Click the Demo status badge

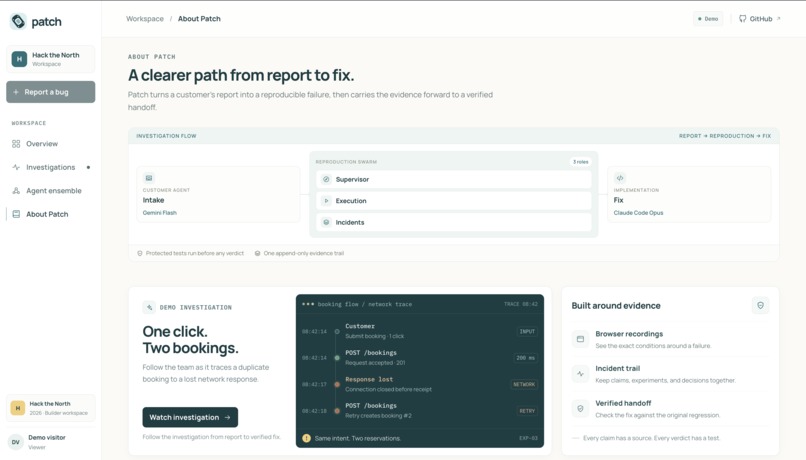pyautogui.click(x=708, y=19)
